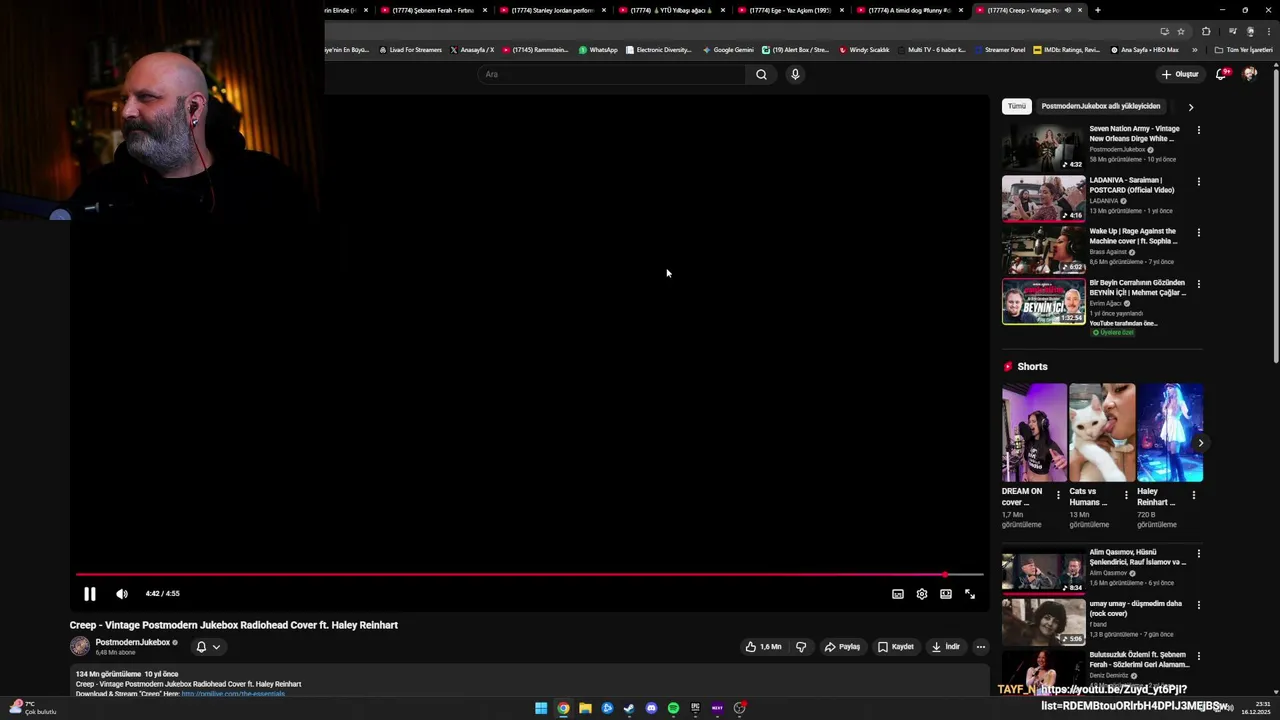Viewport: 1280px width, 720px height.
Task: Dislike the video with thumbs down
Action: (801, 647)
